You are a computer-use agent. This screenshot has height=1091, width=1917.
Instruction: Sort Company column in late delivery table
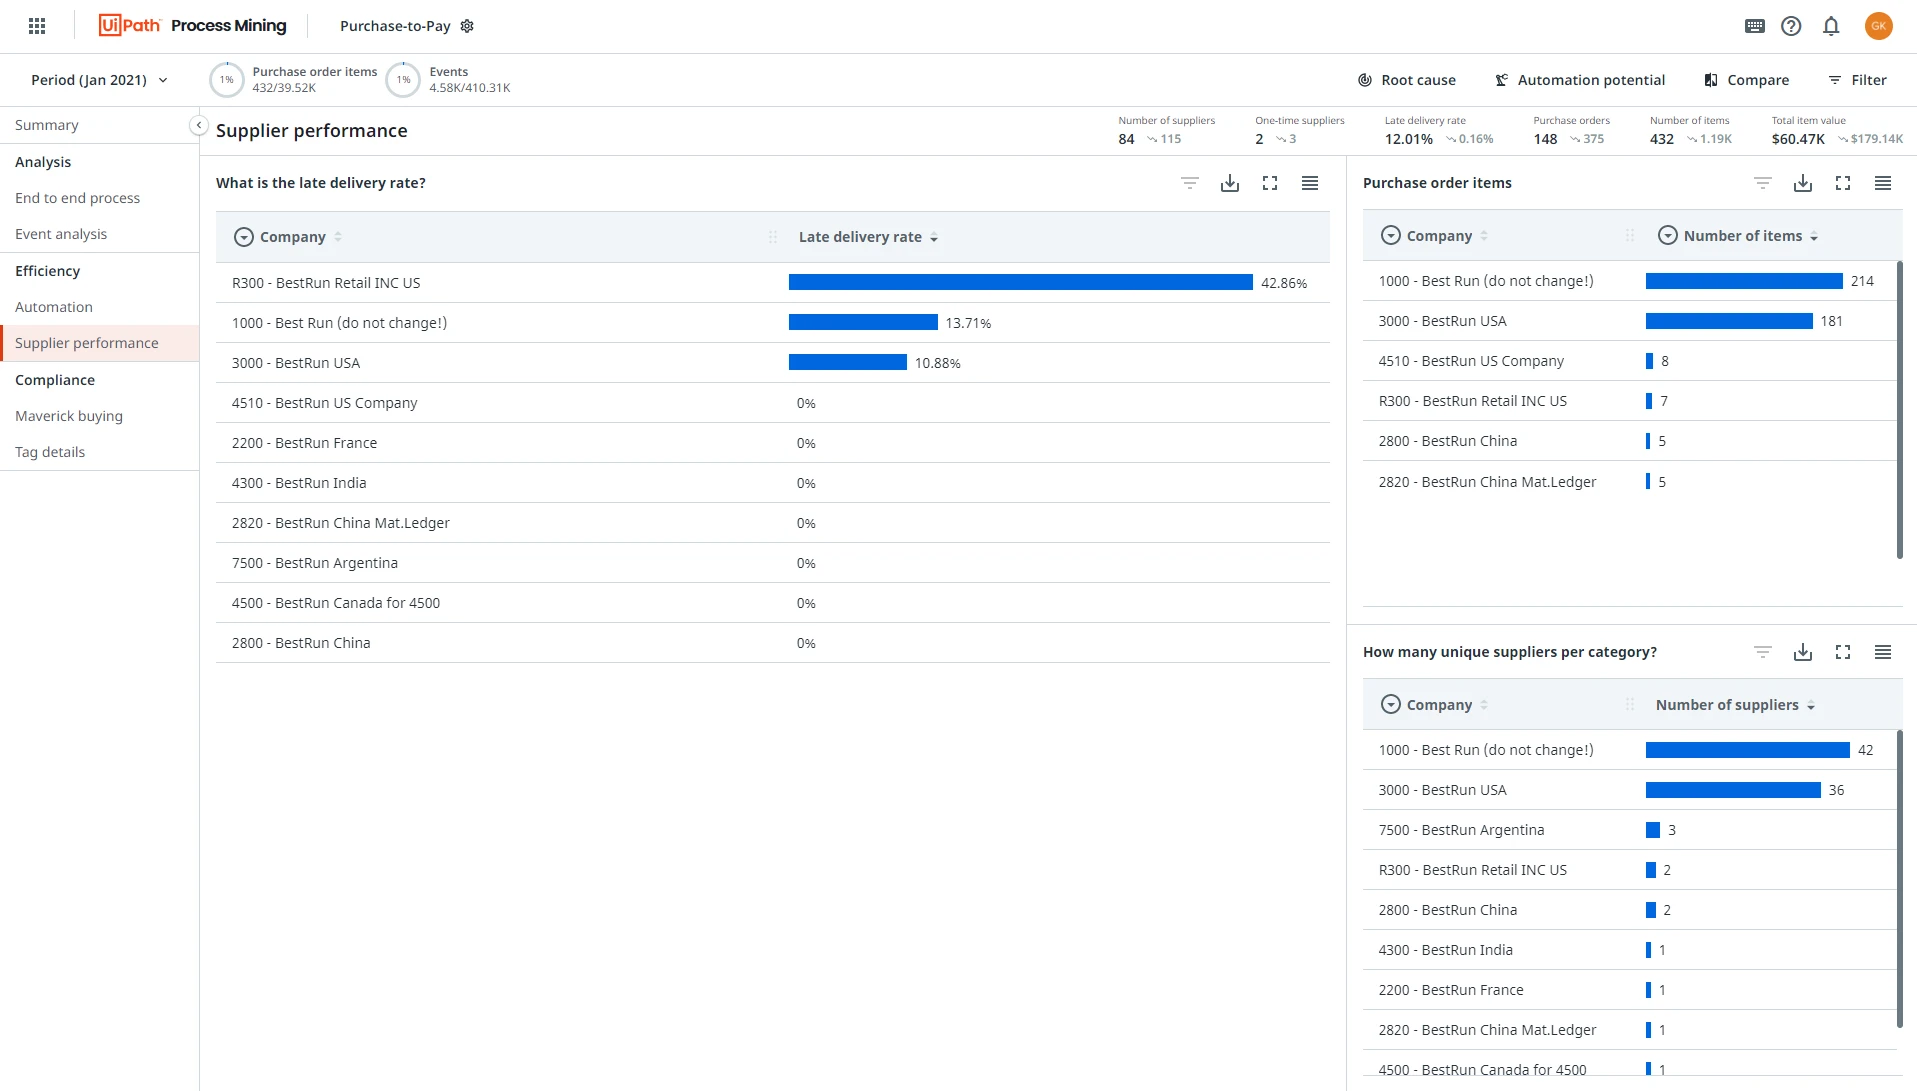338,237
